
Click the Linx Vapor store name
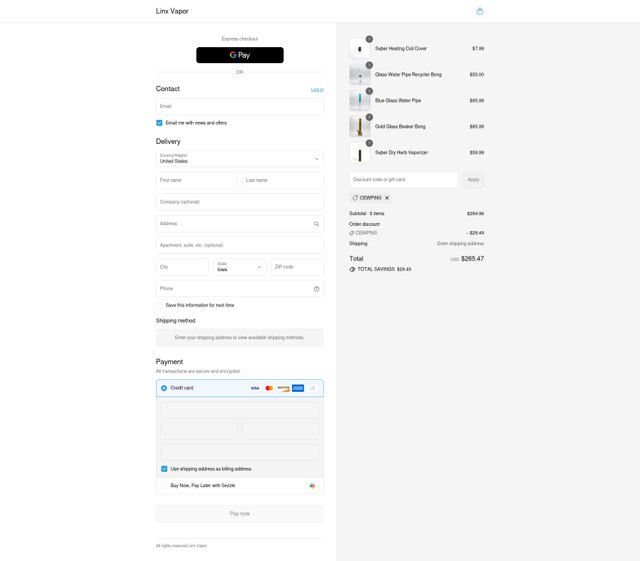click(x=172, y=11)
